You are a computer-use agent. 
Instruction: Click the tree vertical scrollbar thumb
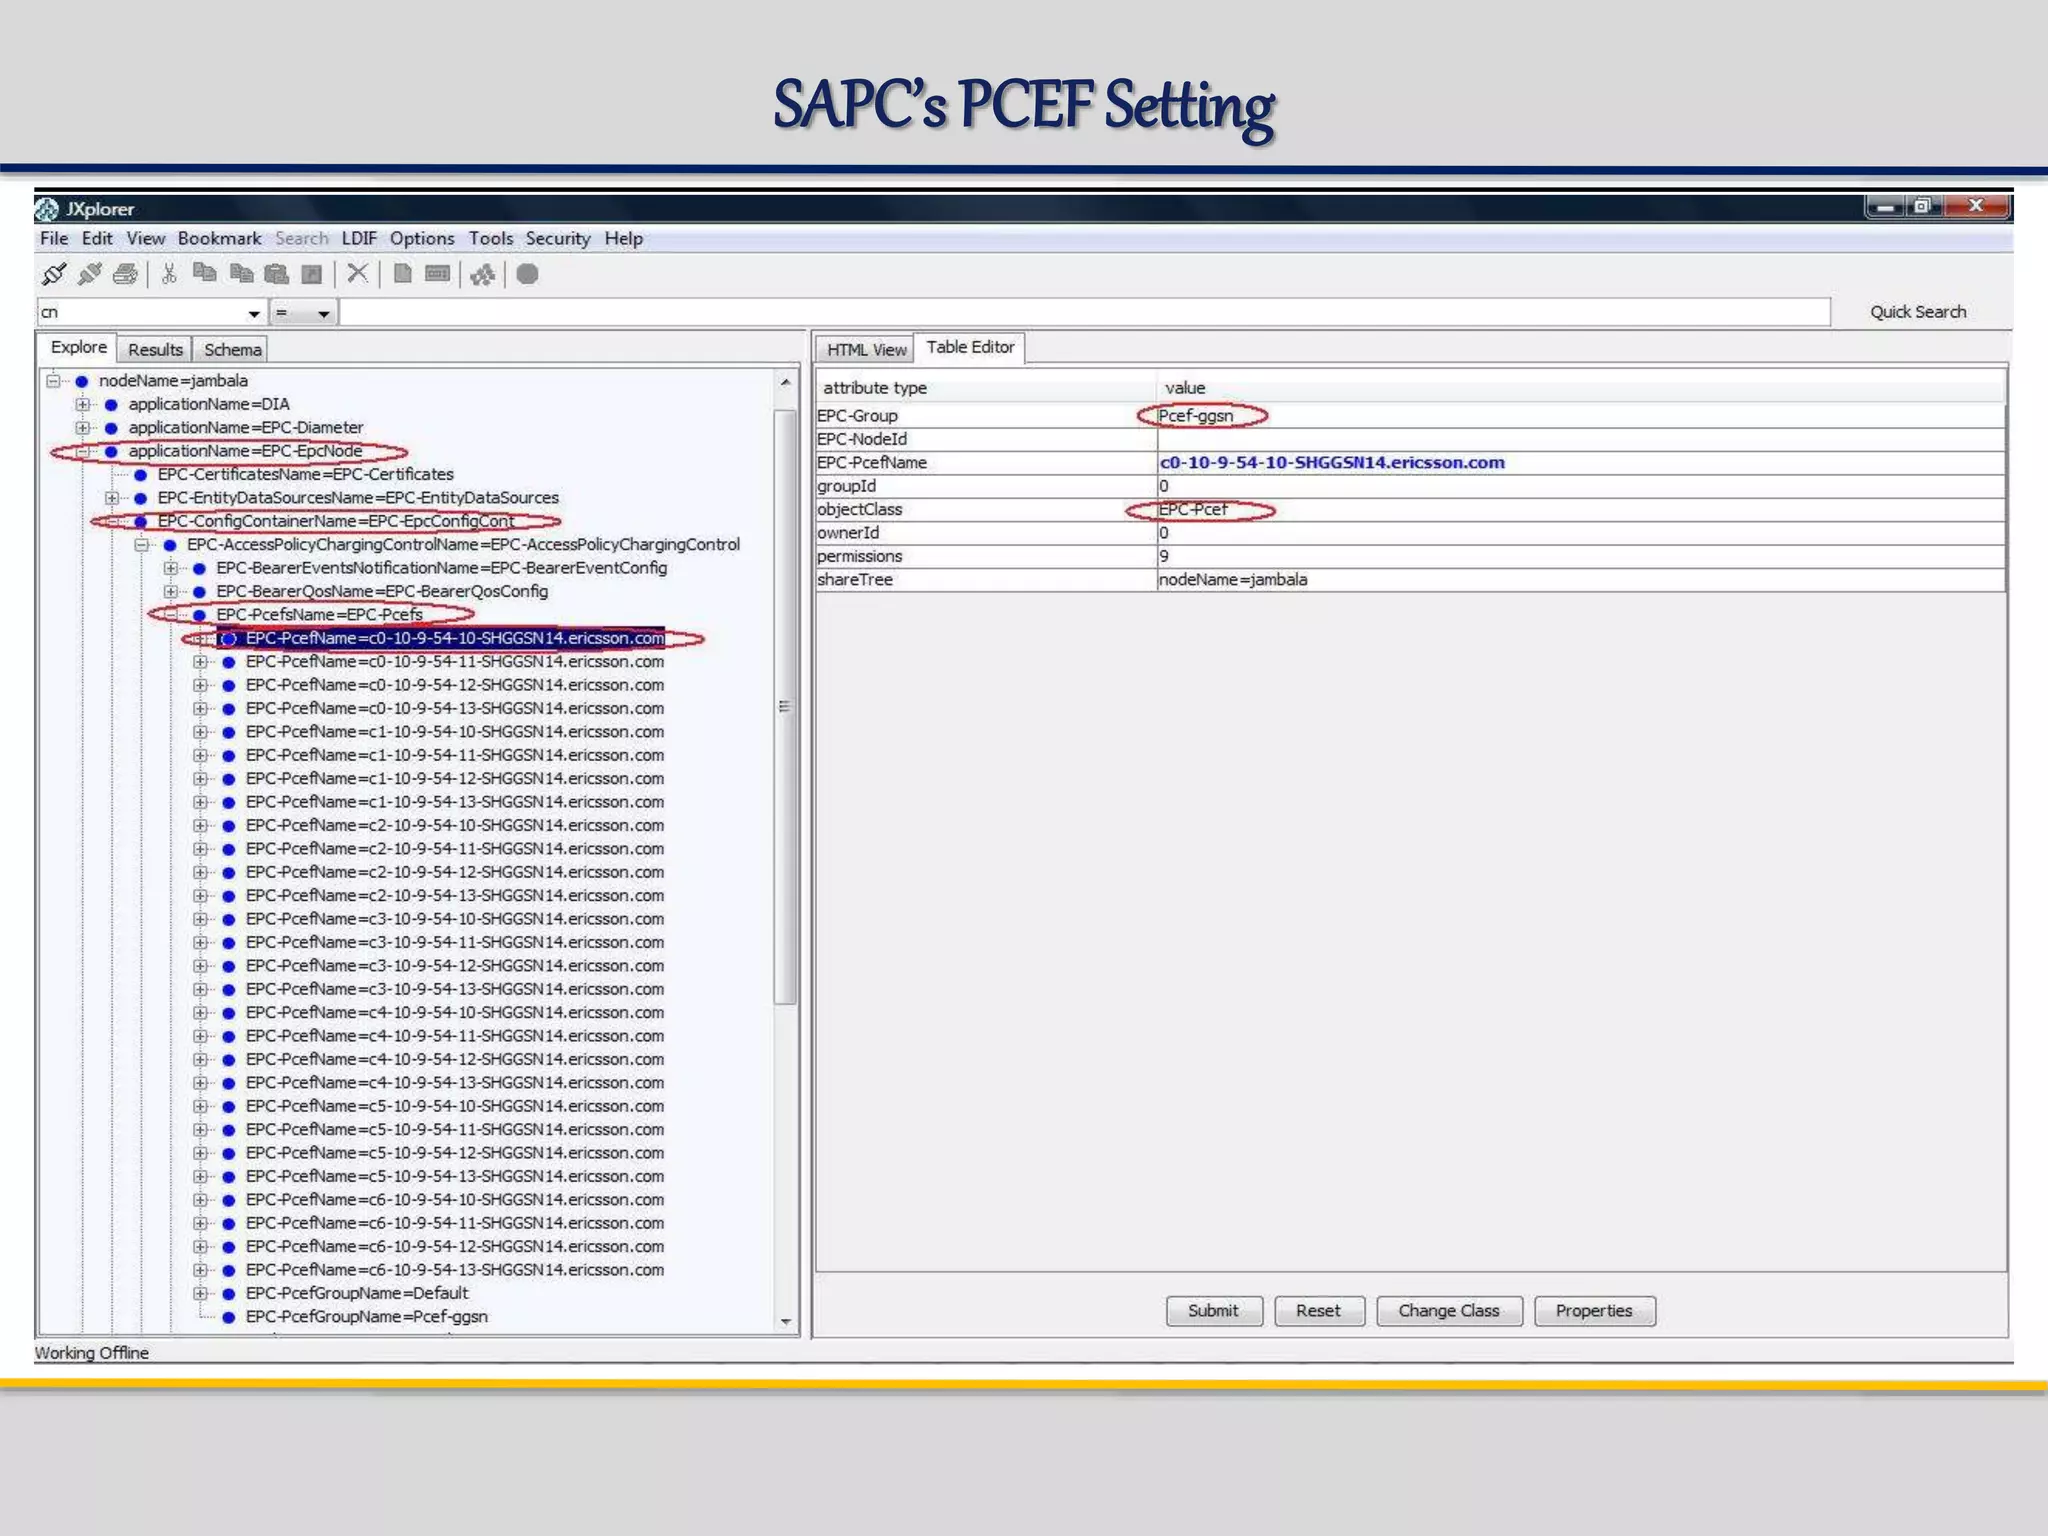(x=786, y=706)
